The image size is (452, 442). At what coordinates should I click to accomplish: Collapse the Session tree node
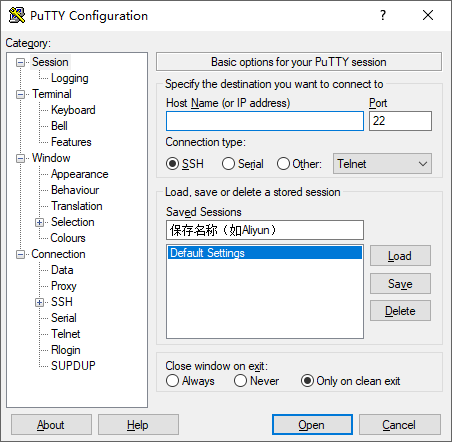pyautogui.click(x=21, y=62)
